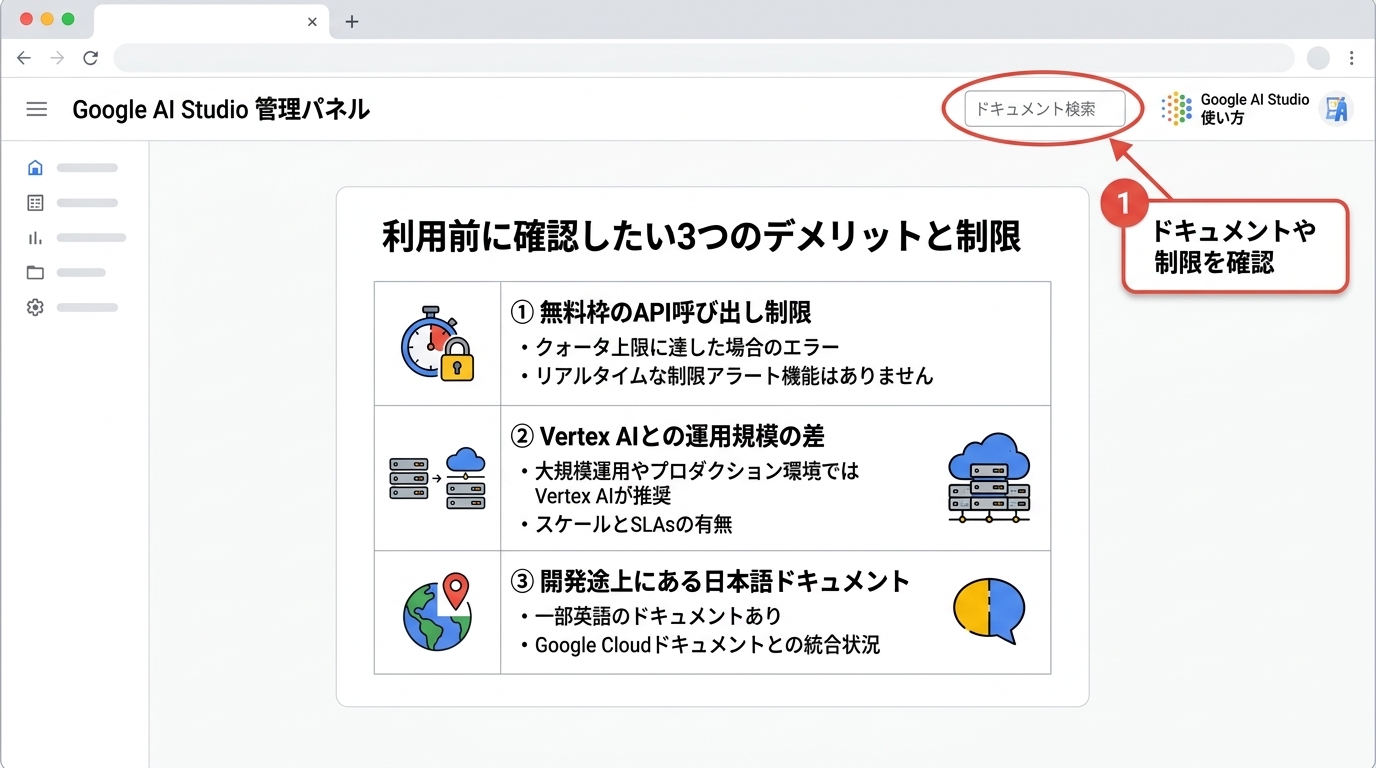Open the grid list icon in the sidebar
The width and height of the screenshot is (1376, 768).
click(35, 202)
